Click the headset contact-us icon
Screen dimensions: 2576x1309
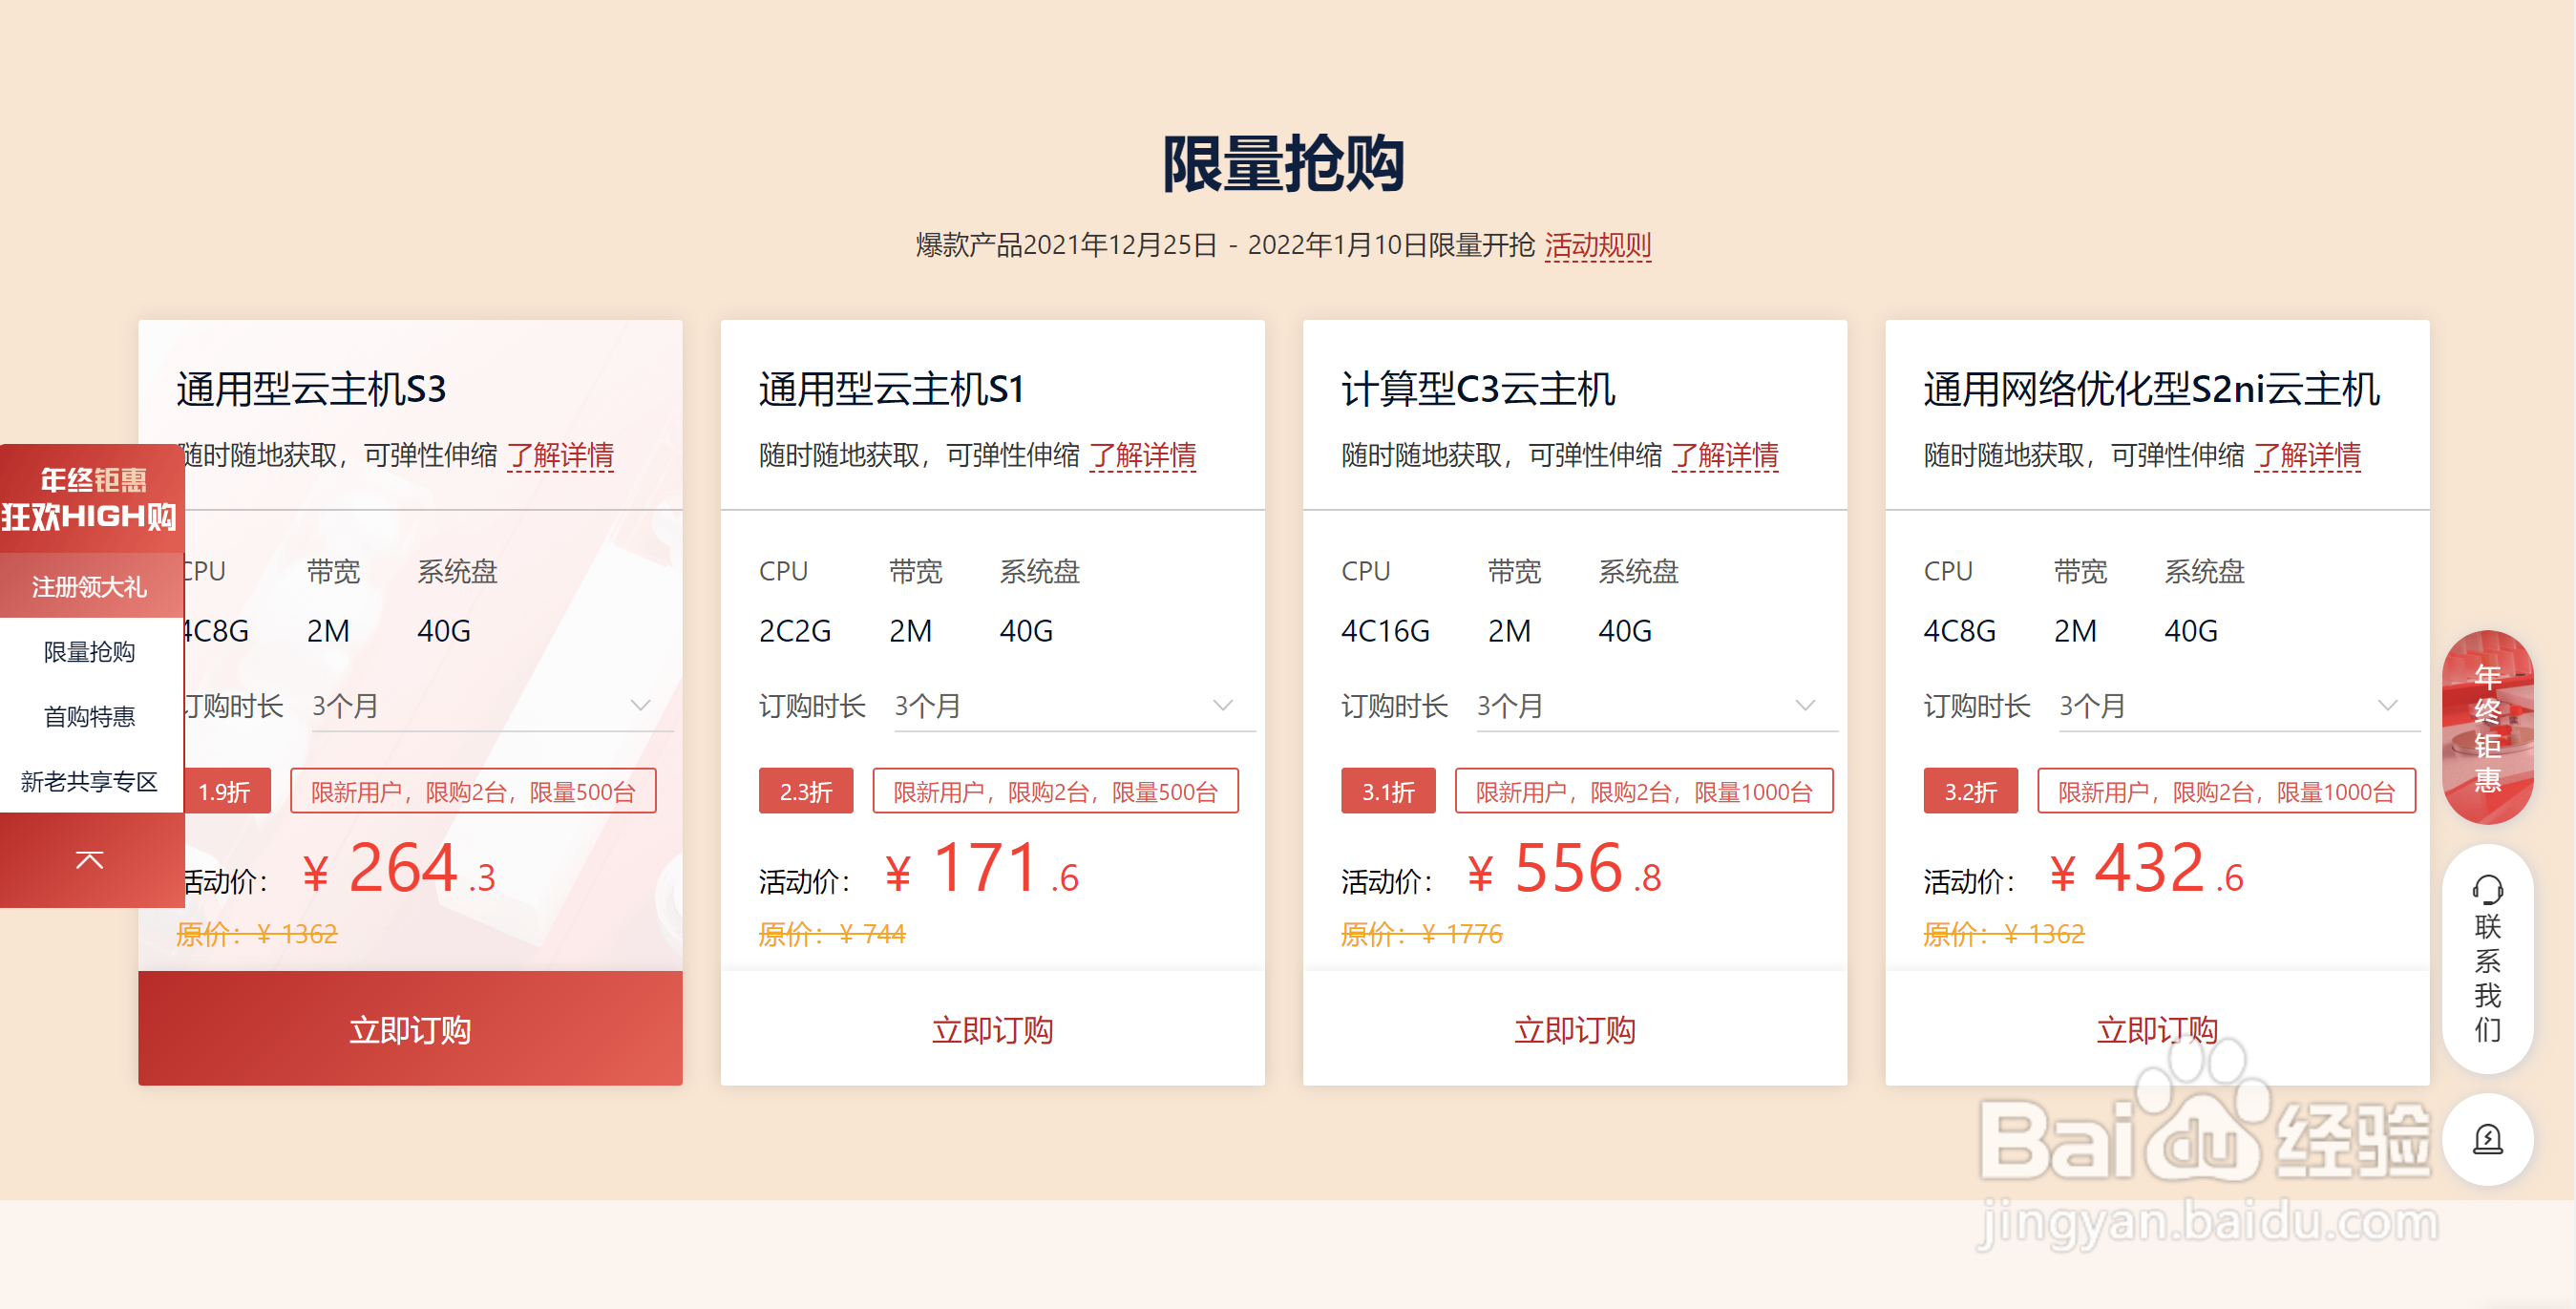point(2487,888)
